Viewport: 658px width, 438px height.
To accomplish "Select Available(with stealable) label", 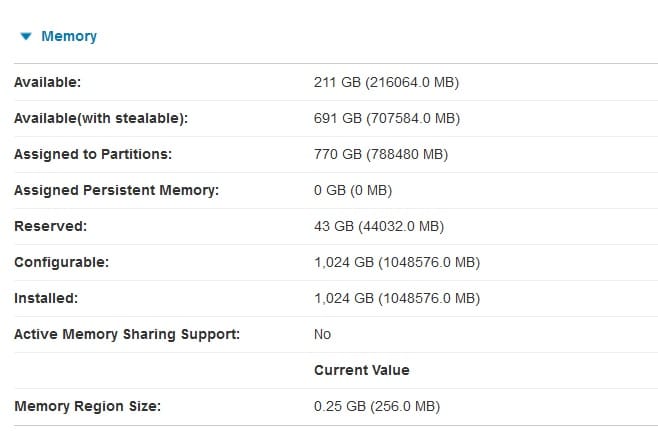I will 101,118.
